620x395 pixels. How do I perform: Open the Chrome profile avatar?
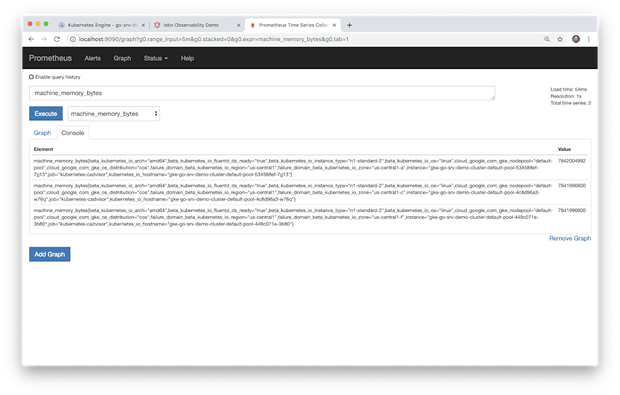coord(576,39)
